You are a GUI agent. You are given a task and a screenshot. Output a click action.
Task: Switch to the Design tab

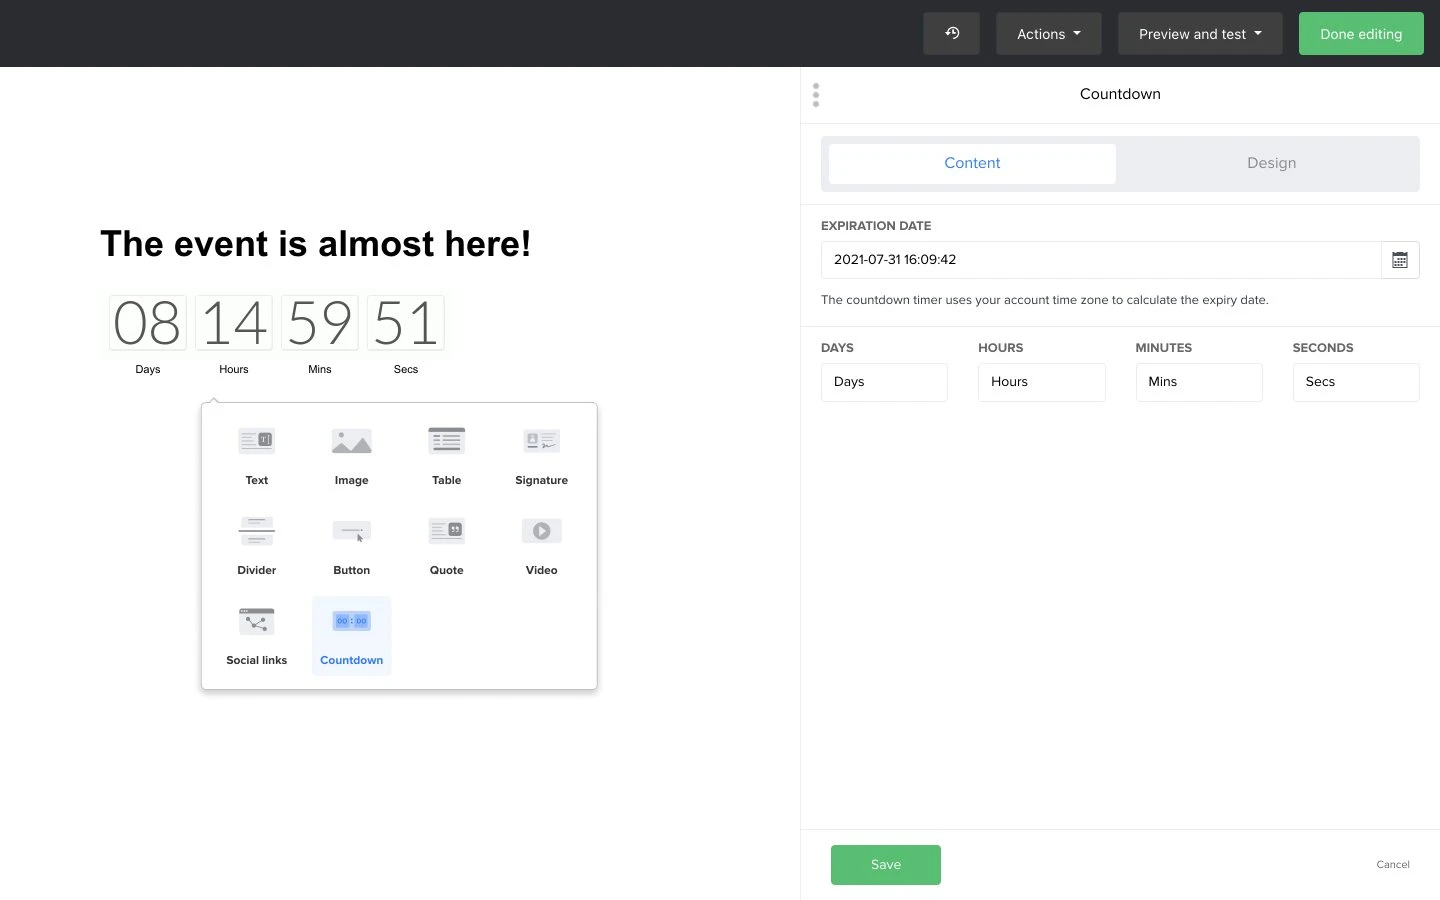[1270, 163]
